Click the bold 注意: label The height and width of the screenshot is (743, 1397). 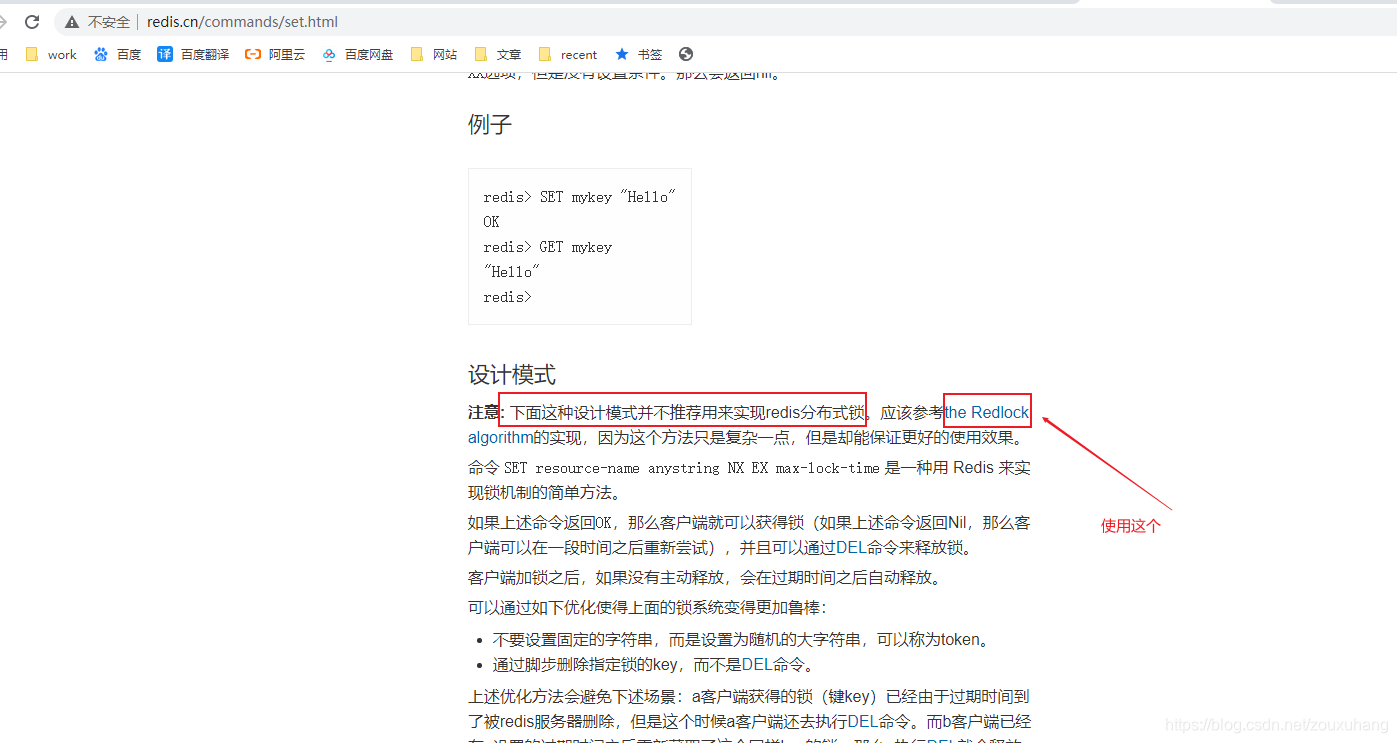(487, 412)
